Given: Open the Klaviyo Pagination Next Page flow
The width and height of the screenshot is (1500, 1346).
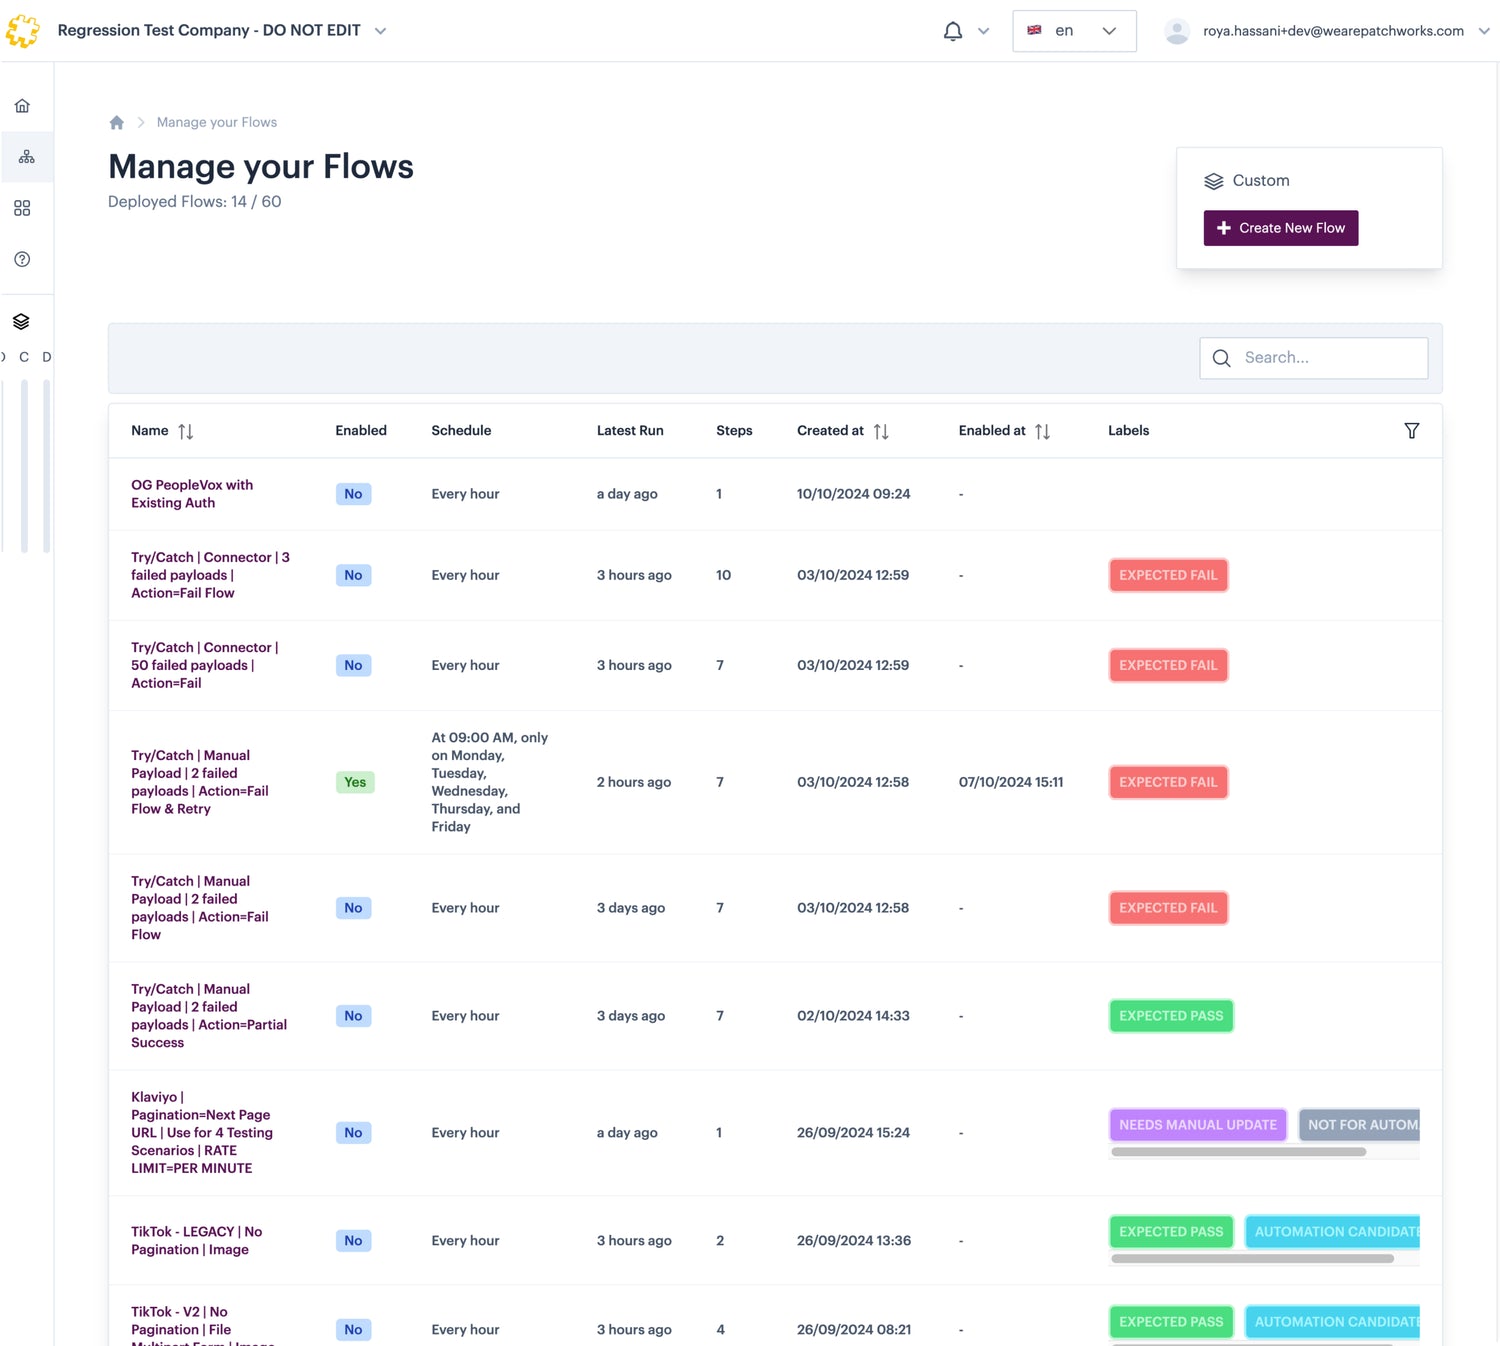Looking at the screenshot, I should click(x=201, y=1132).
